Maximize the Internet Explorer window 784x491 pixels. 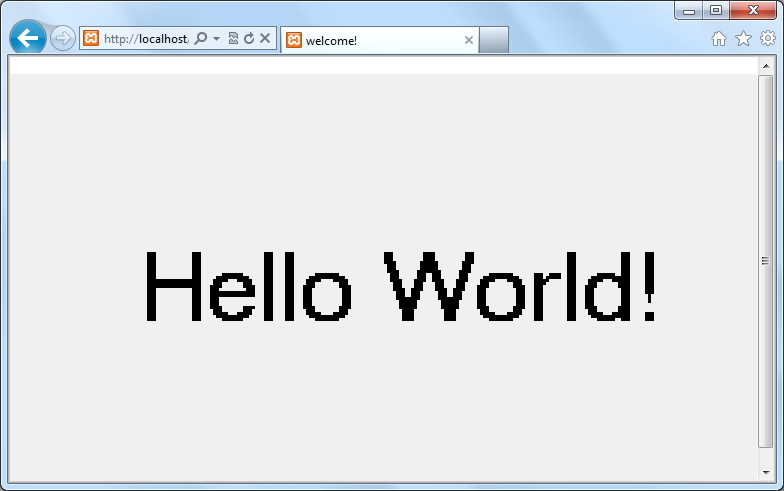click(x=716, y=10)
